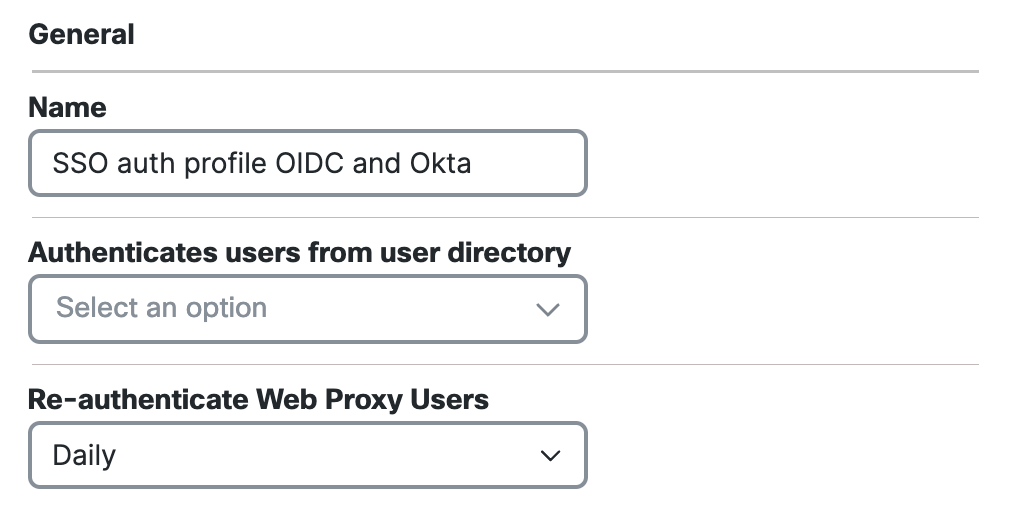The width and height of the screenshot is (1010, 516).
Task: Open the 'Select an option' dropdown
Action: (308, 309)
